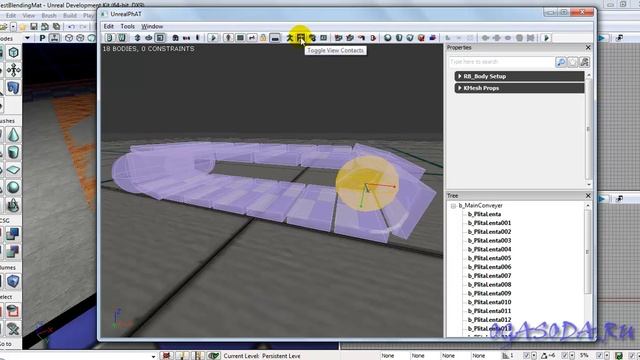Select b_PlitaLenta011 in Tree
Image resolution: width=640 pixels, height=360 pixels.
coord(489,311)
